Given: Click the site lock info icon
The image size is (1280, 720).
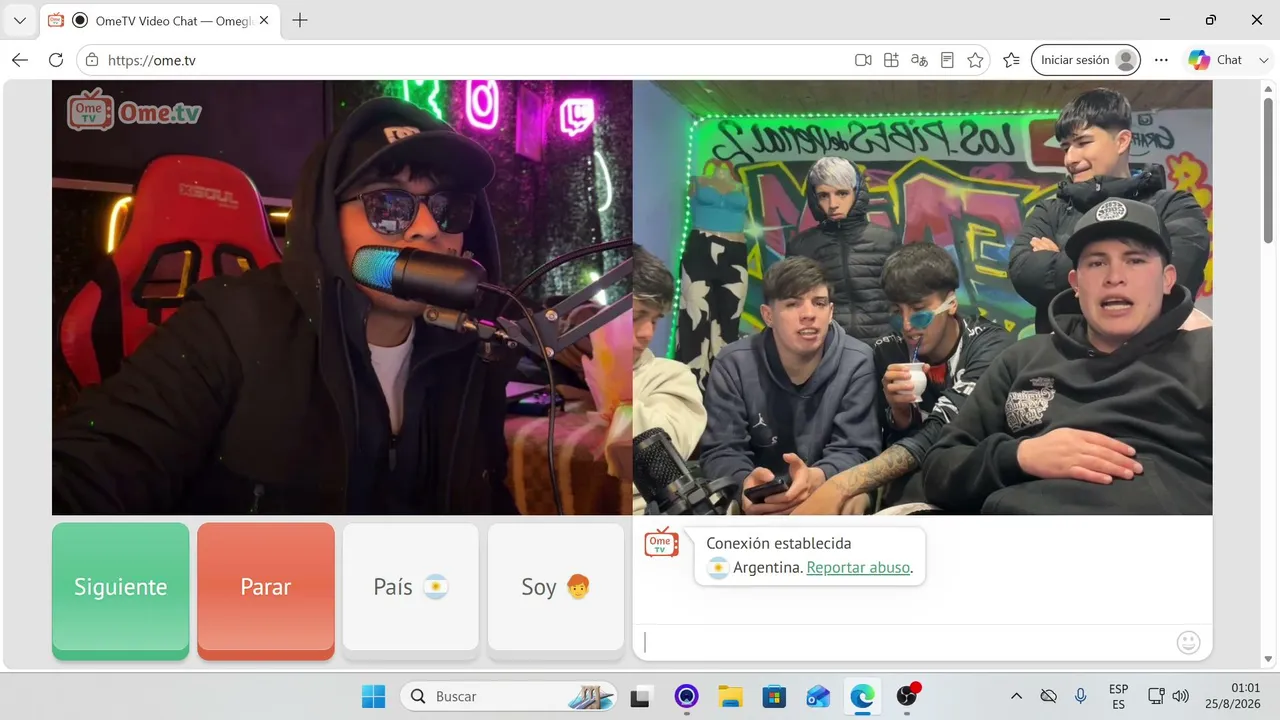Looking at the screenshot, I should [92, 60].
